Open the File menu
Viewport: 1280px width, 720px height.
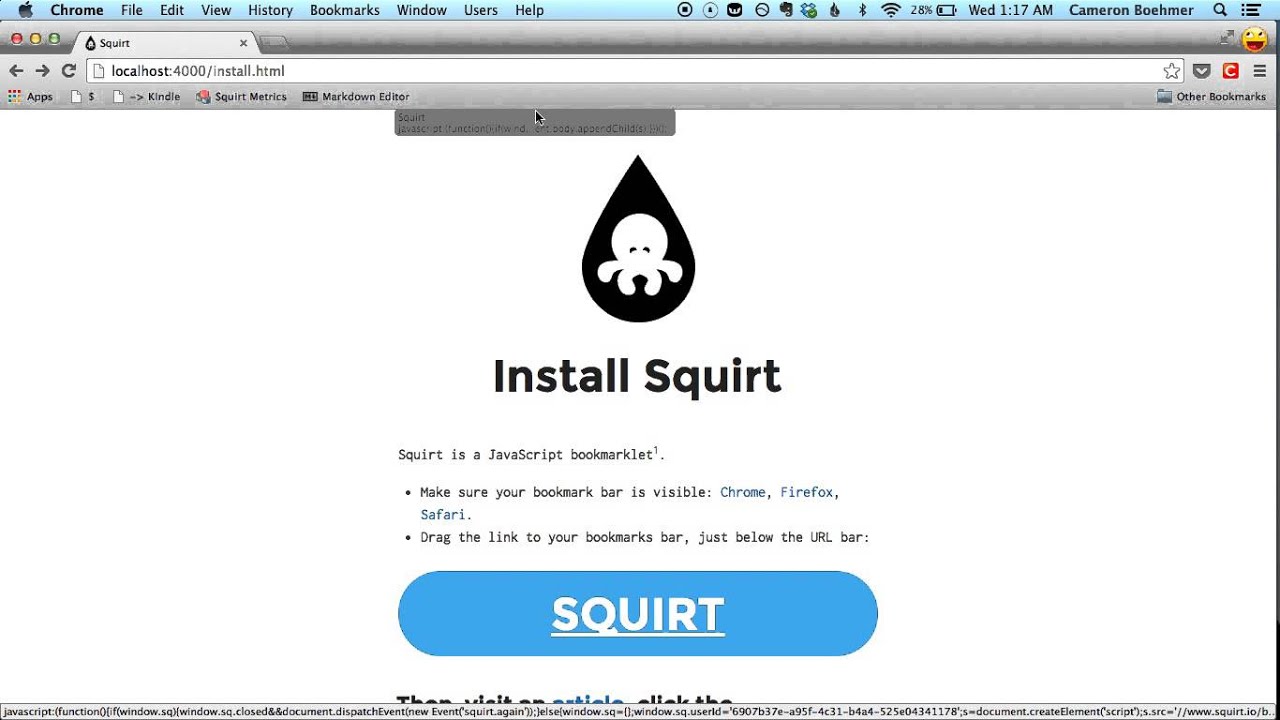click(x=131, y=10)
